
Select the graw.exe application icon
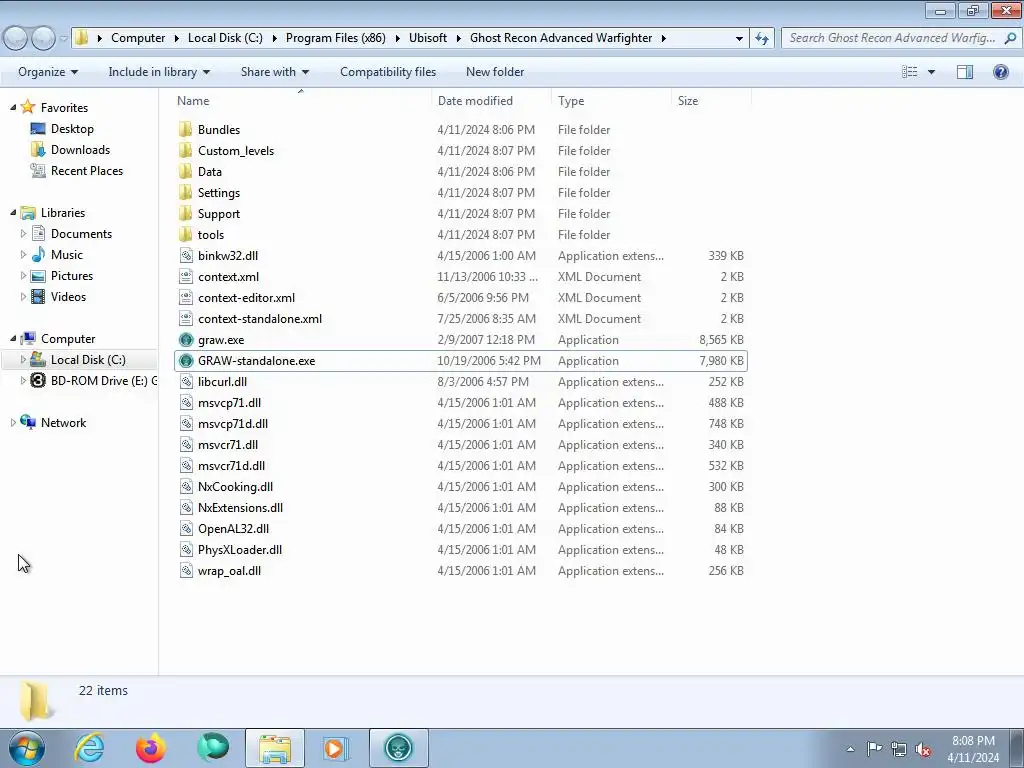pyautogui.click(x=186, y=340)
